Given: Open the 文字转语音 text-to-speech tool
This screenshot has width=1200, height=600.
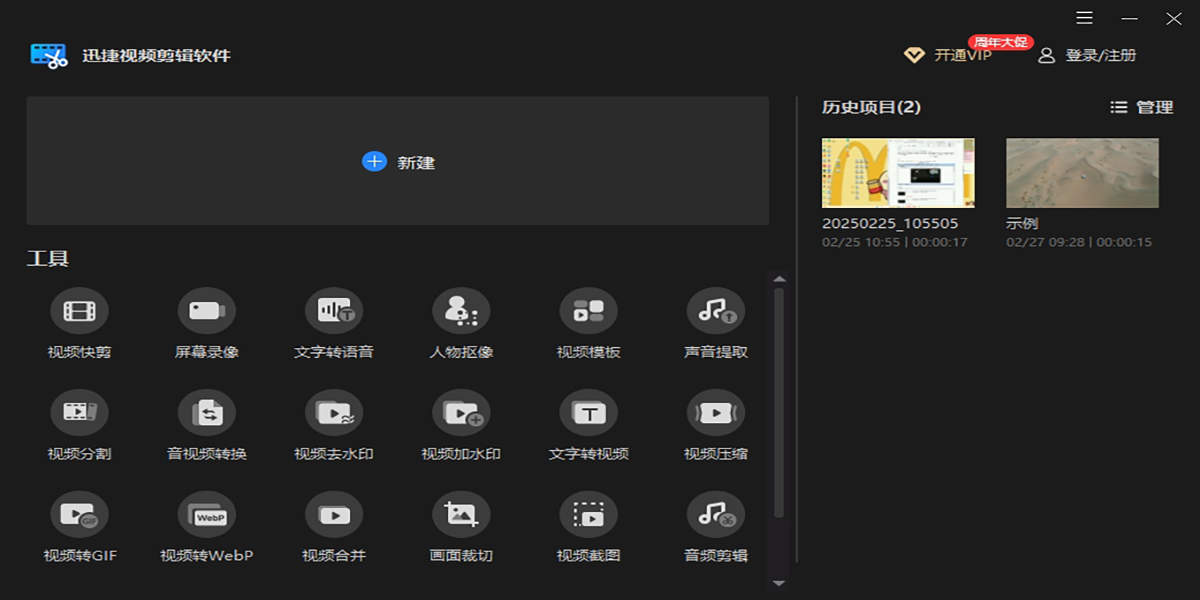Looking at the screenshot, I should pos(334,311).
